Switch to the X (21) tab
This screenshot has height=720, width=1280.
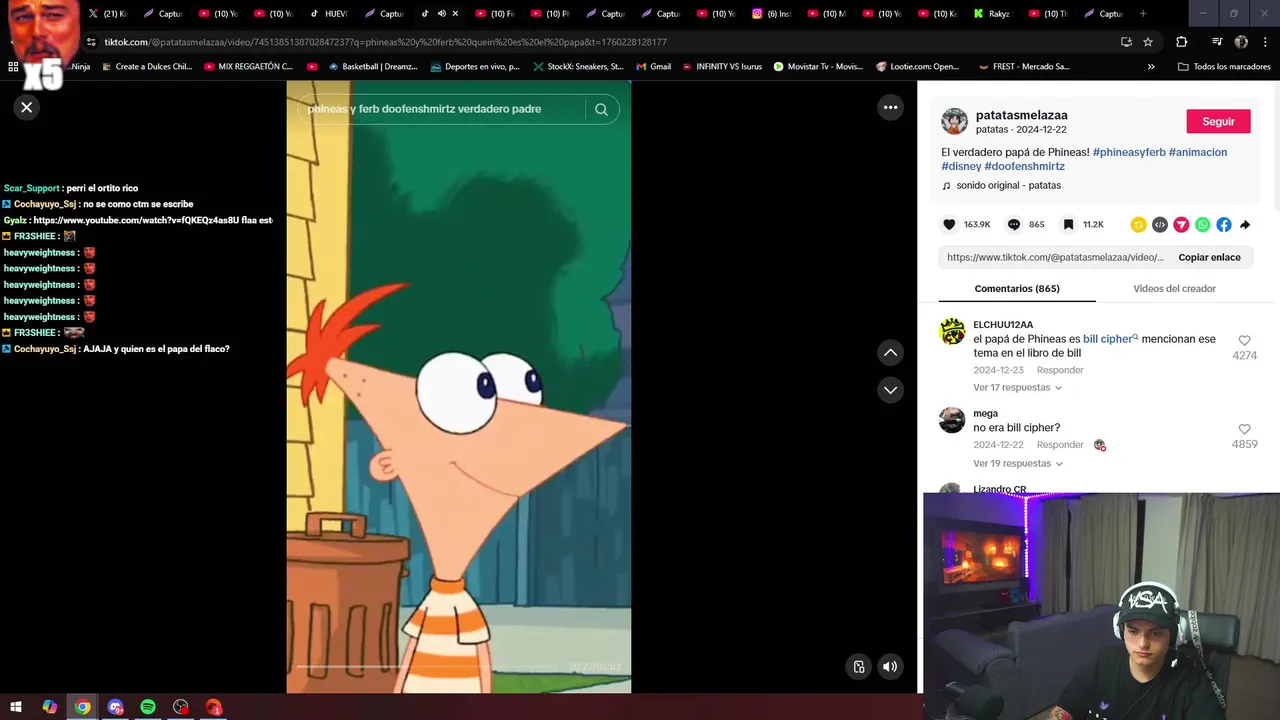coord(108,14)
